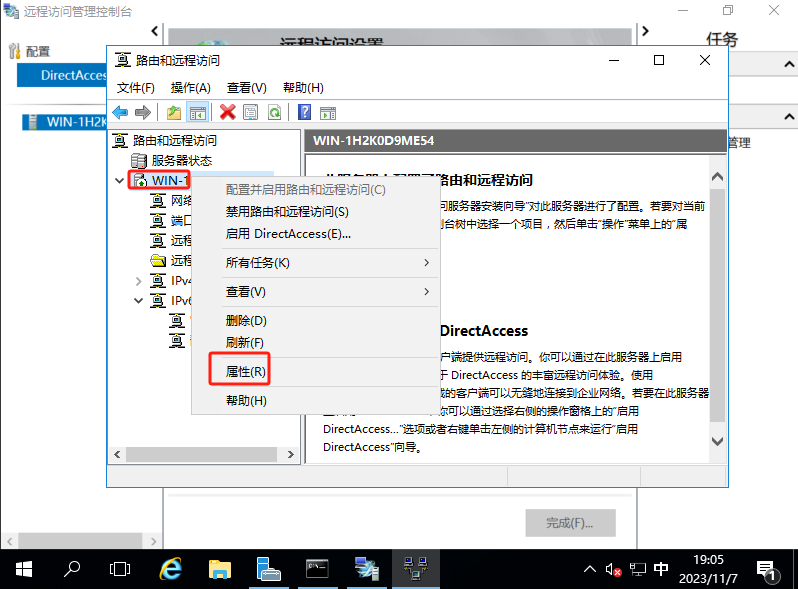
Task: Open taskbar Search magnifier
Action: [72, 569]
